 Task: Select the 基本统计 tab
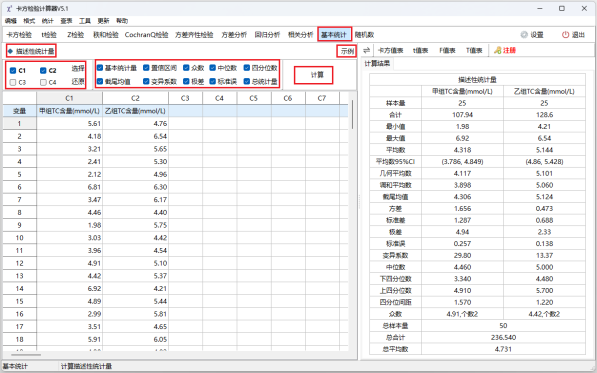(334, 35)
